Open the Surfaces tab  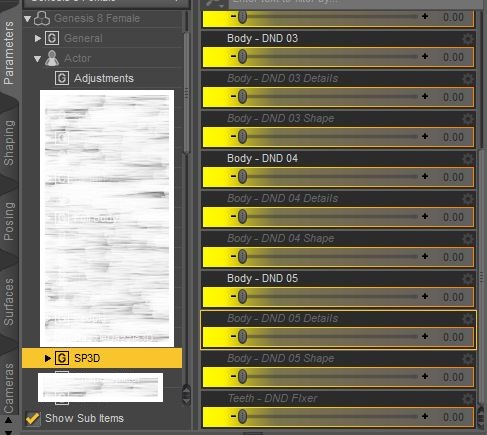click(x=9, y=302)
